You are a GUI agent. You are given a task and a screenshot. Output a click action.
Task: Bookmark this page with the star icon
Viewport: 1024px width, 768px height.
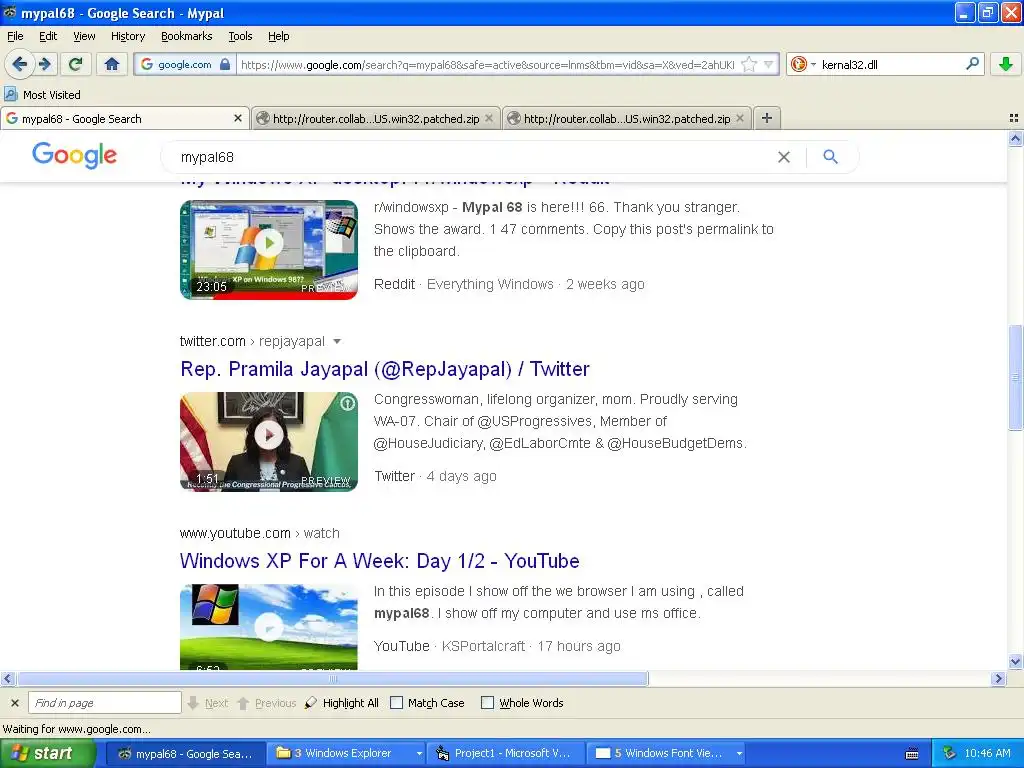coord(749,64)
